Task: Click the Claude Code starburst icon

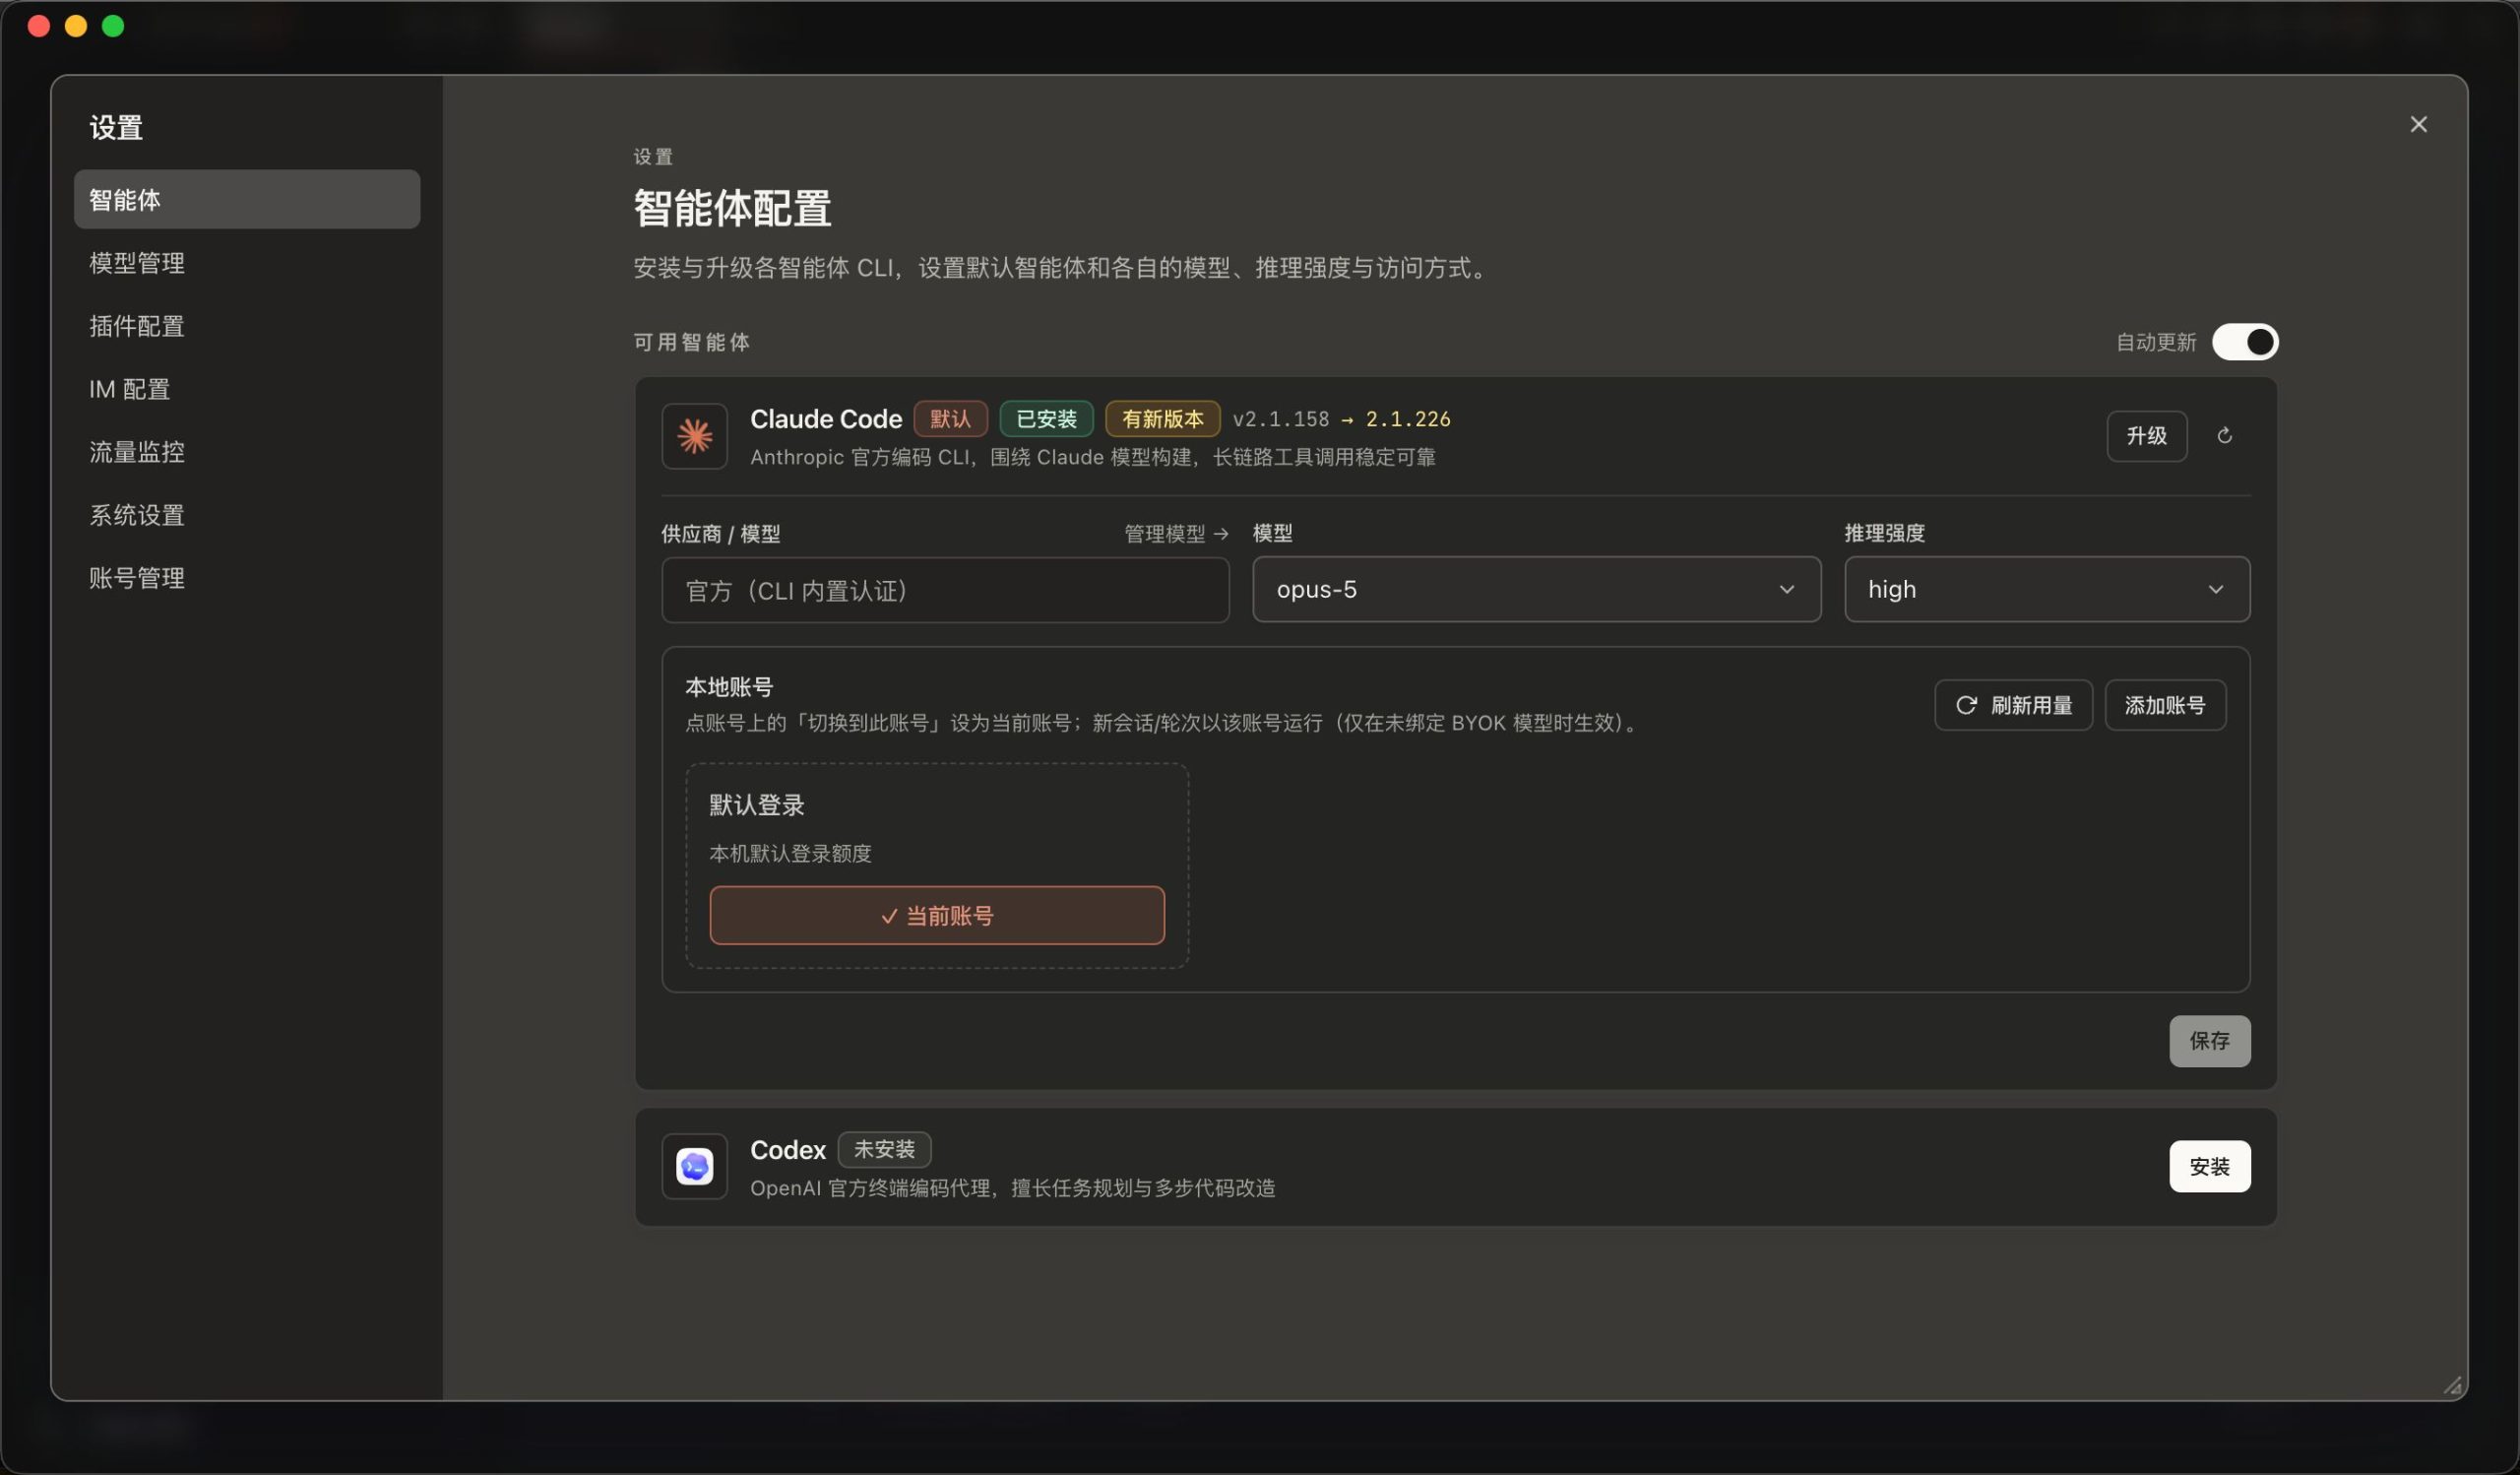Action: coord(694,436)
